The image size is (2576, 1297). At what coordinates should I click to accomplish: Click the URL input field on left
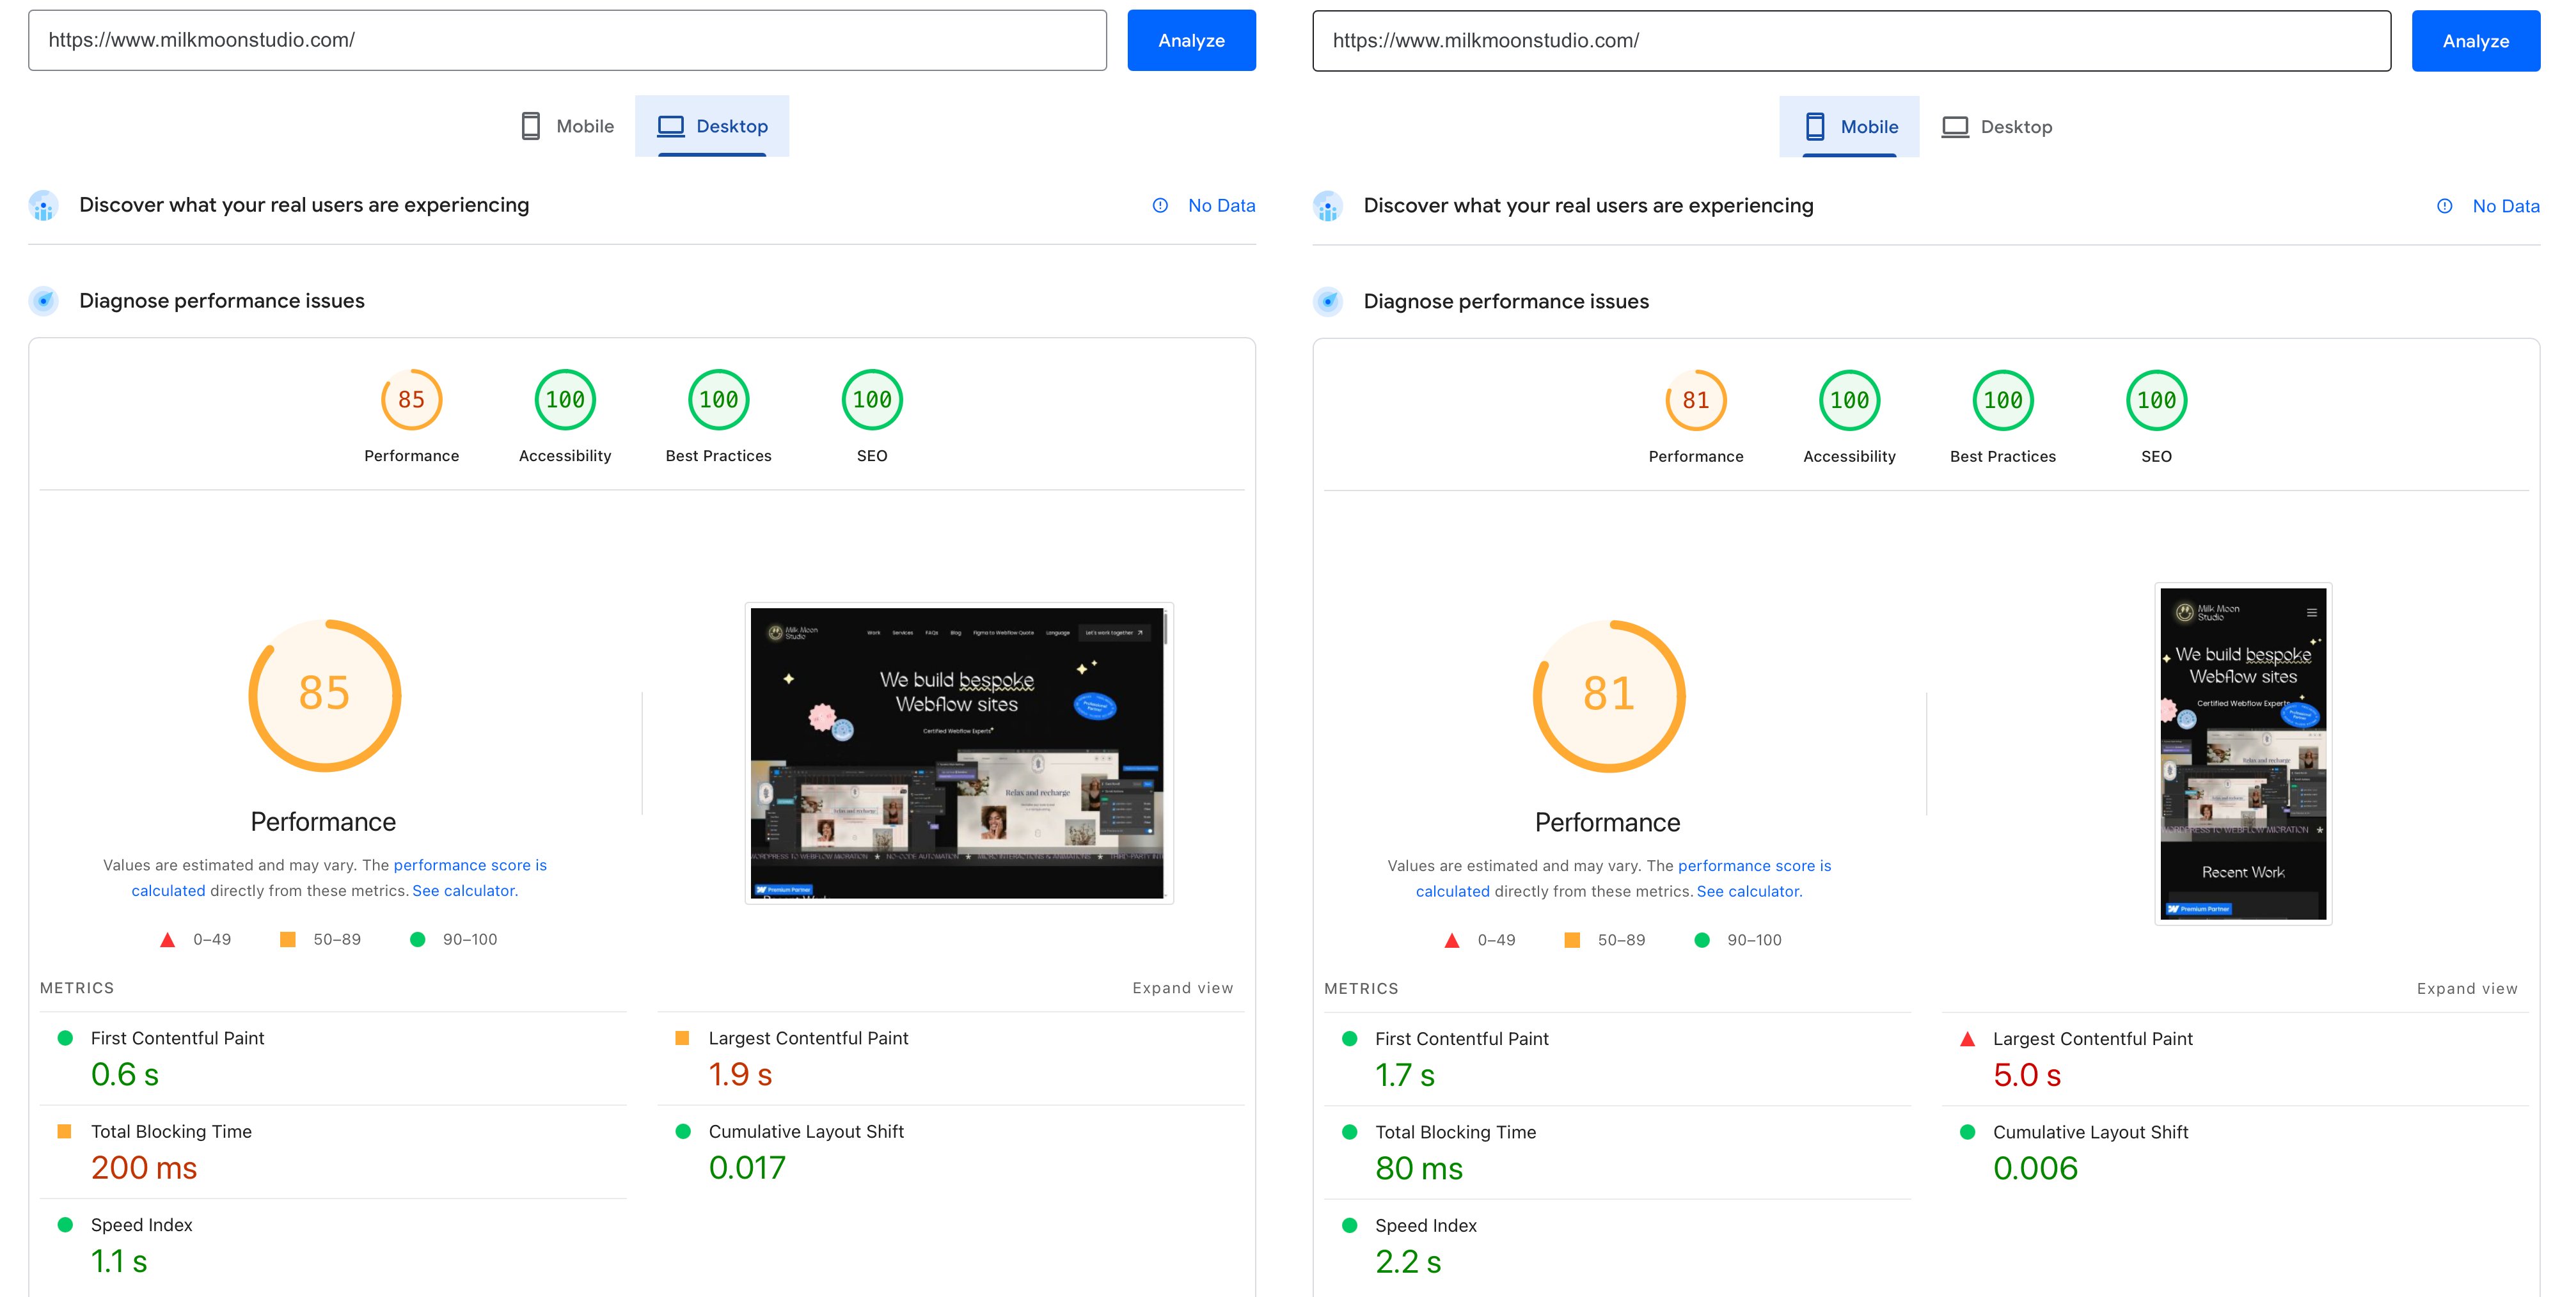pyautogui.click(x=567, y=40)
